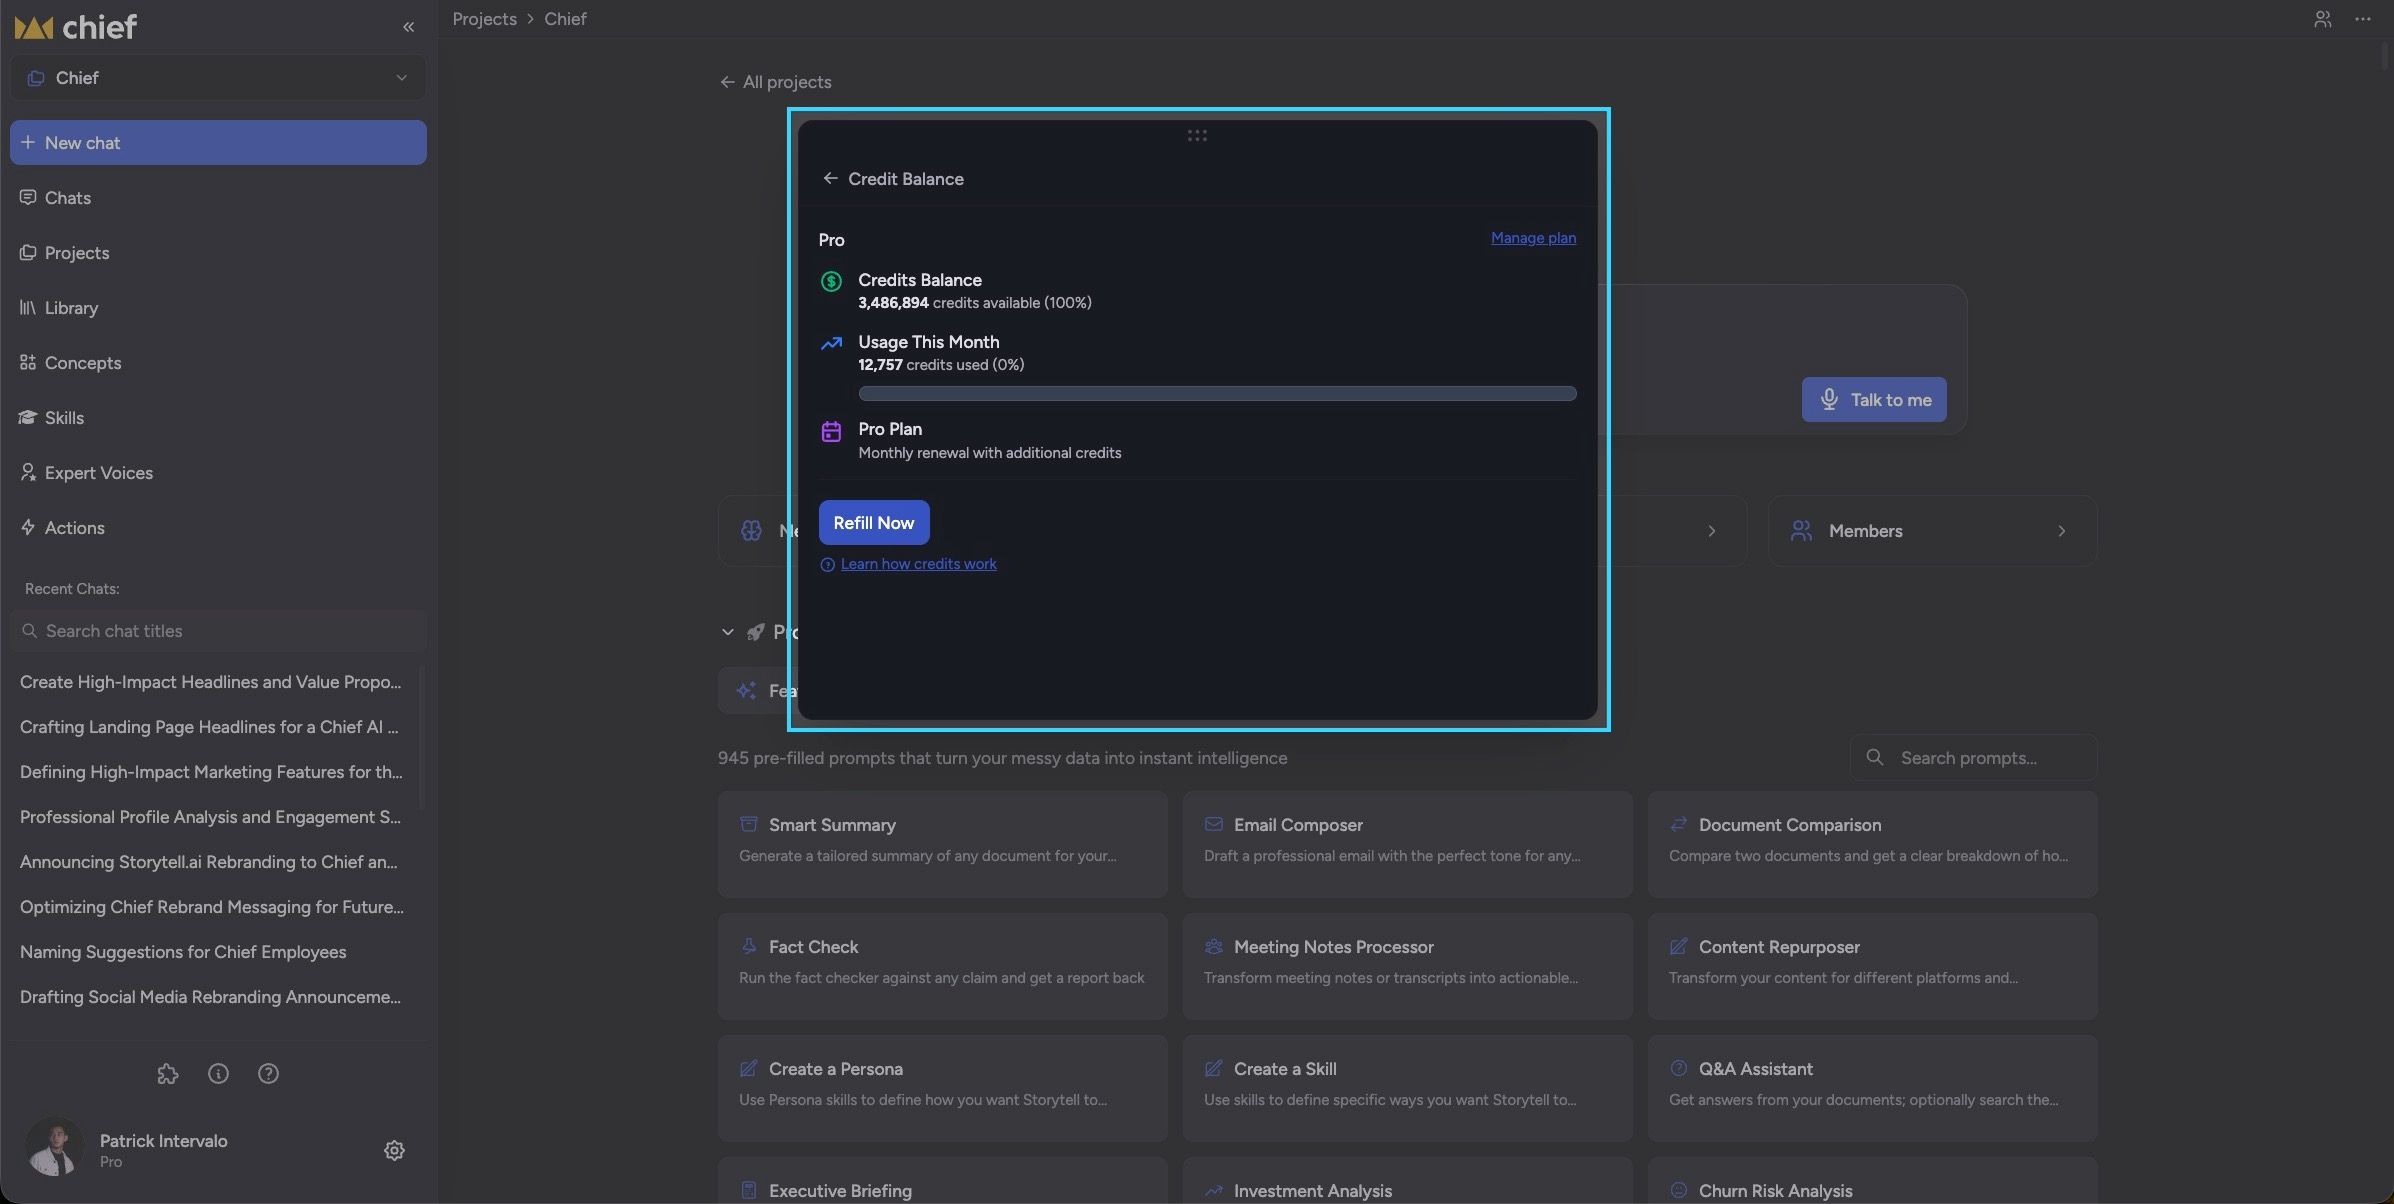Screen dimensions: 2394x1204
Task: Click the Document Comparison icon
Action: click(1678, 825)
